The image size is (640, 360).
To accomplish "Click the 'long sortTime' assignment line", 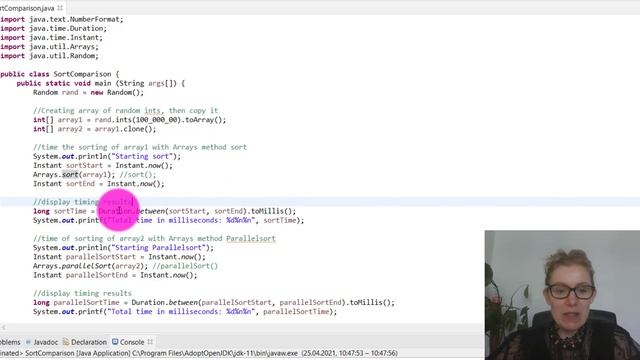I will click(x=164, y=211).
